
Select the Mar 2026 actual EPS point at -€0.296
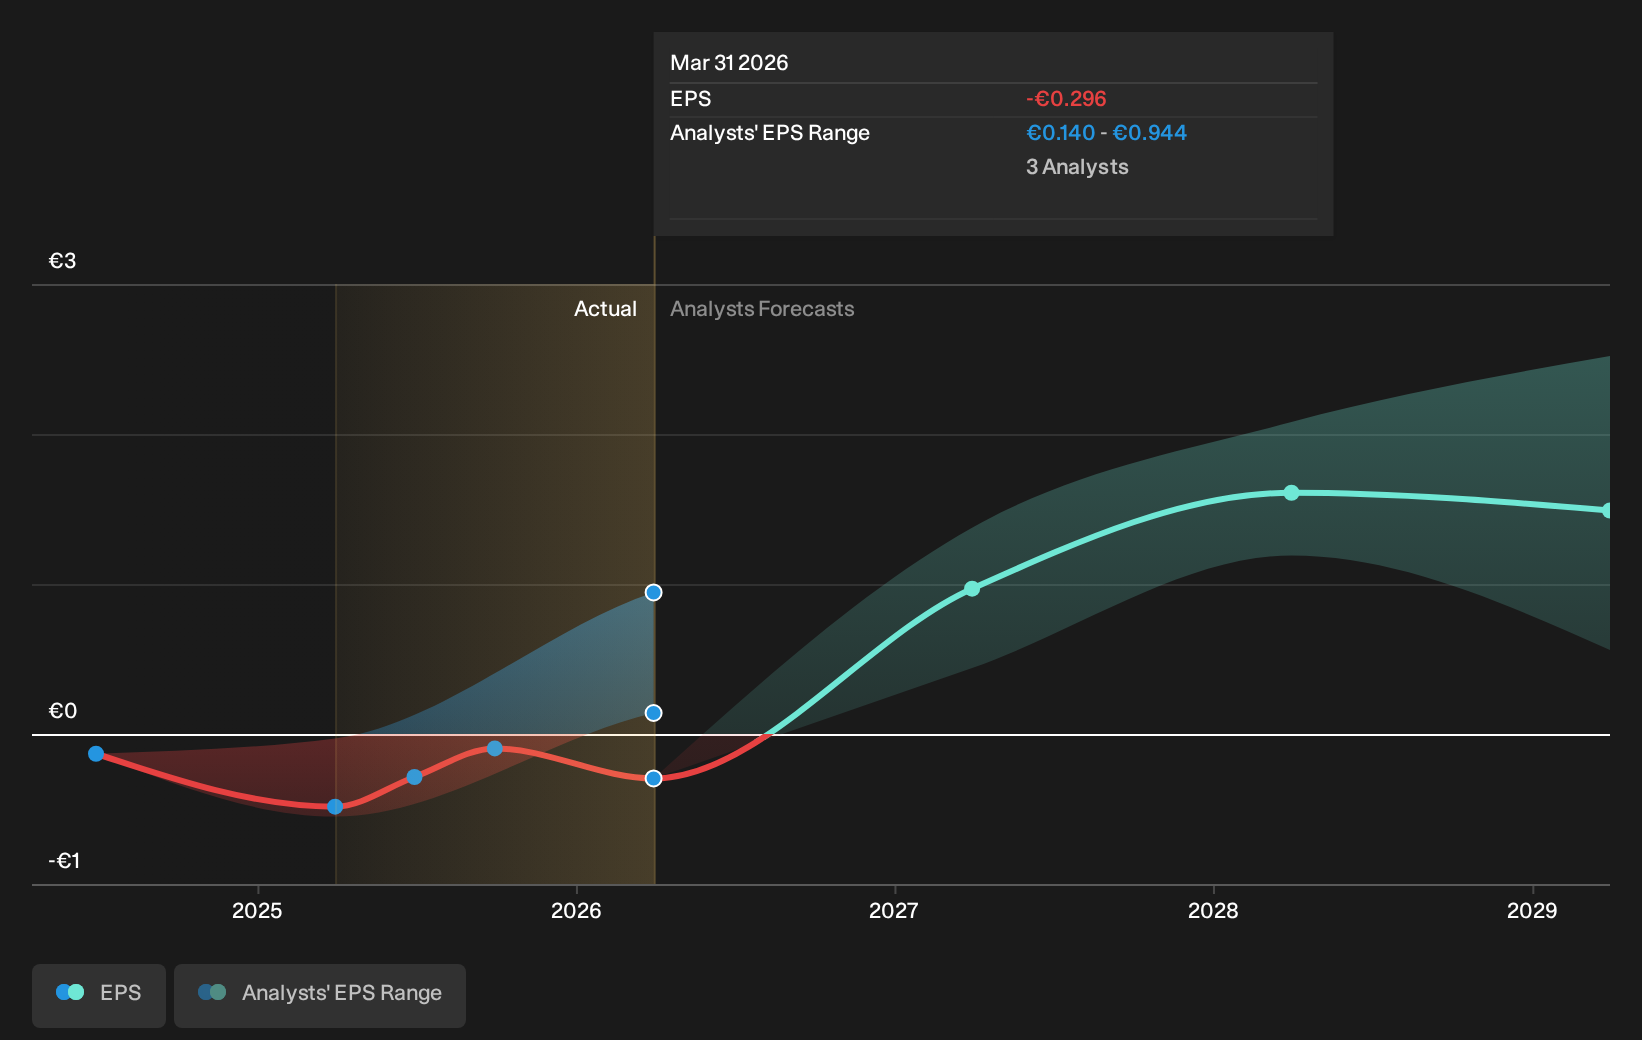coord(653,778)
